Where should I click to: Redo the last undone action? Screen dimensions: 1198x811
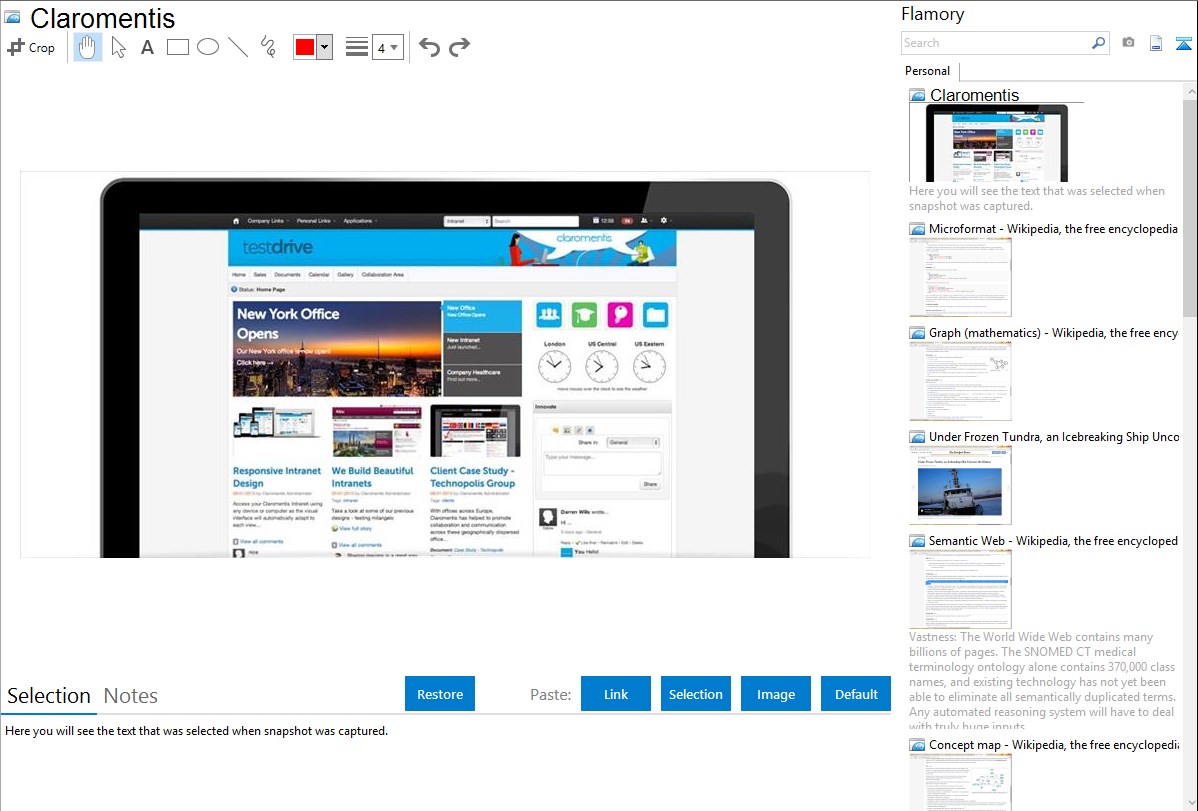[x=459, y=47]
